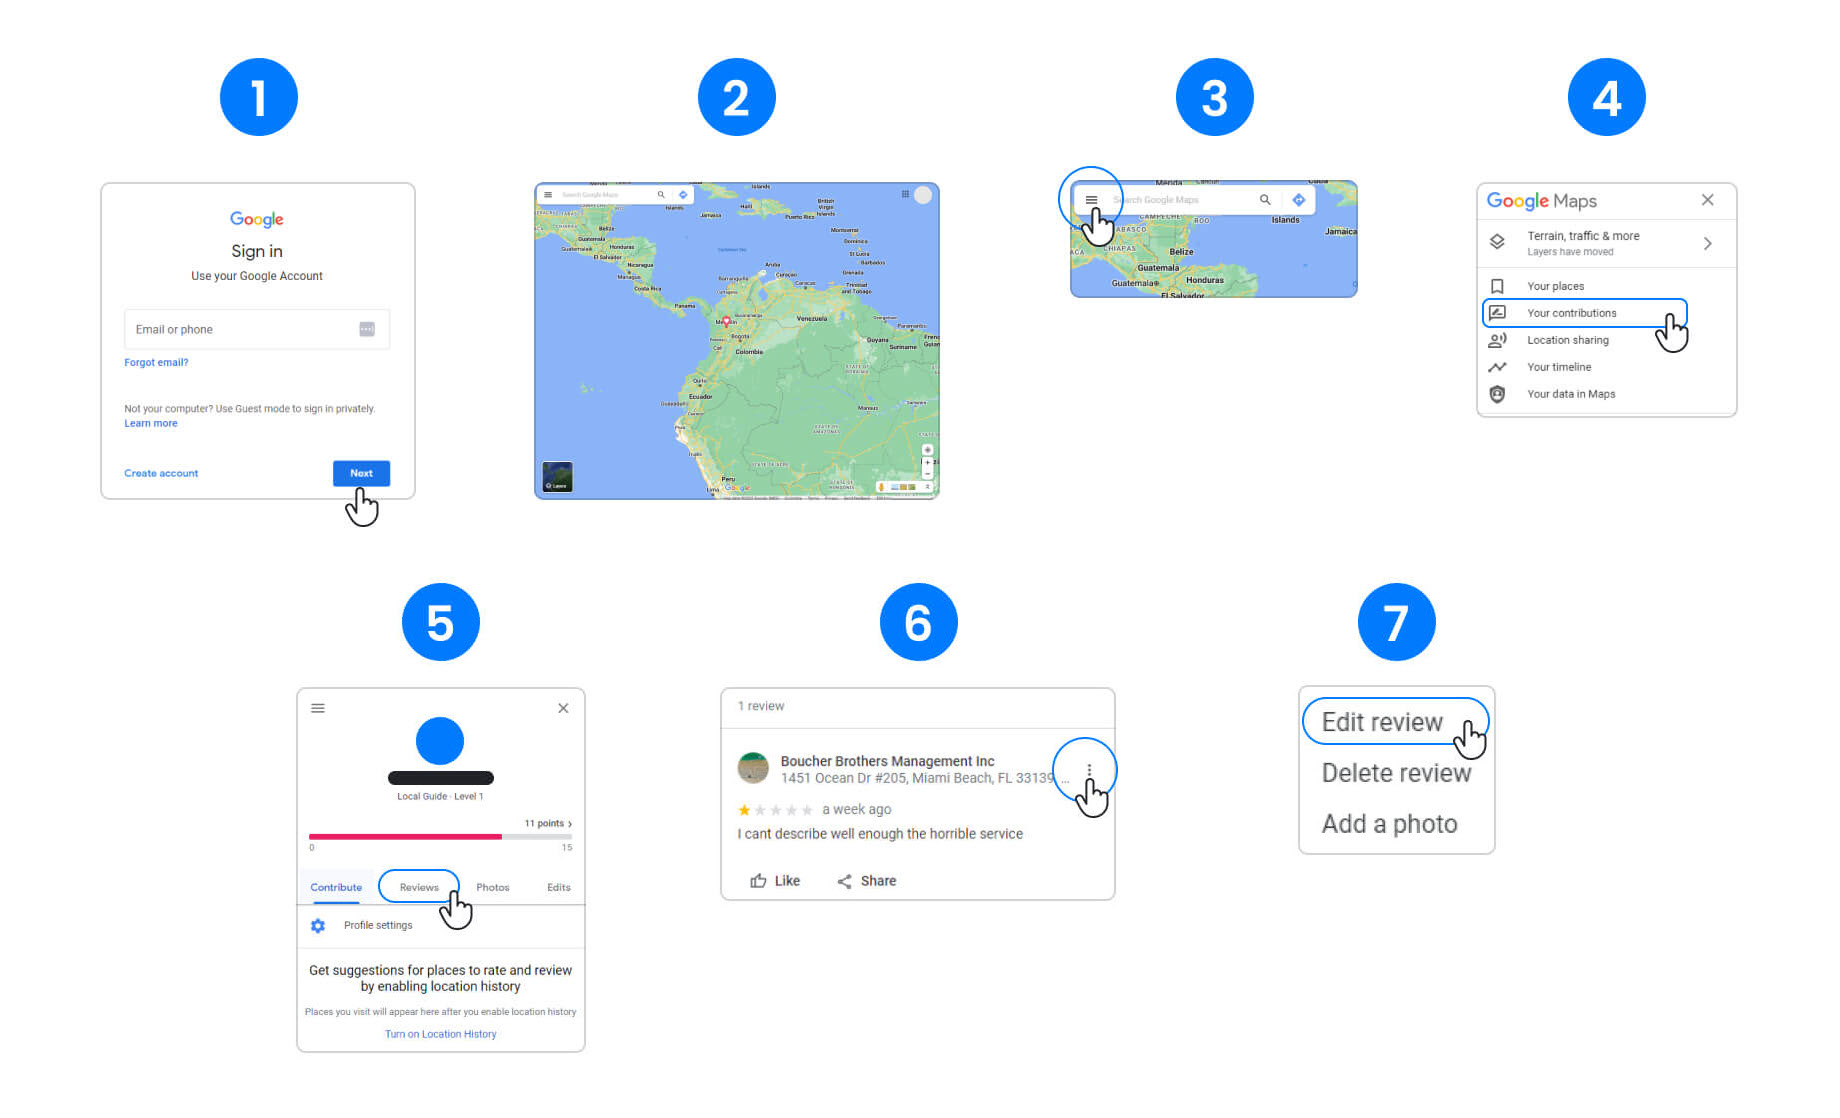Image resolution: width=1840 pixels, height=1118 pixels.
Task: Open the three-dot menu on the review
Action: coord(1089,770)
